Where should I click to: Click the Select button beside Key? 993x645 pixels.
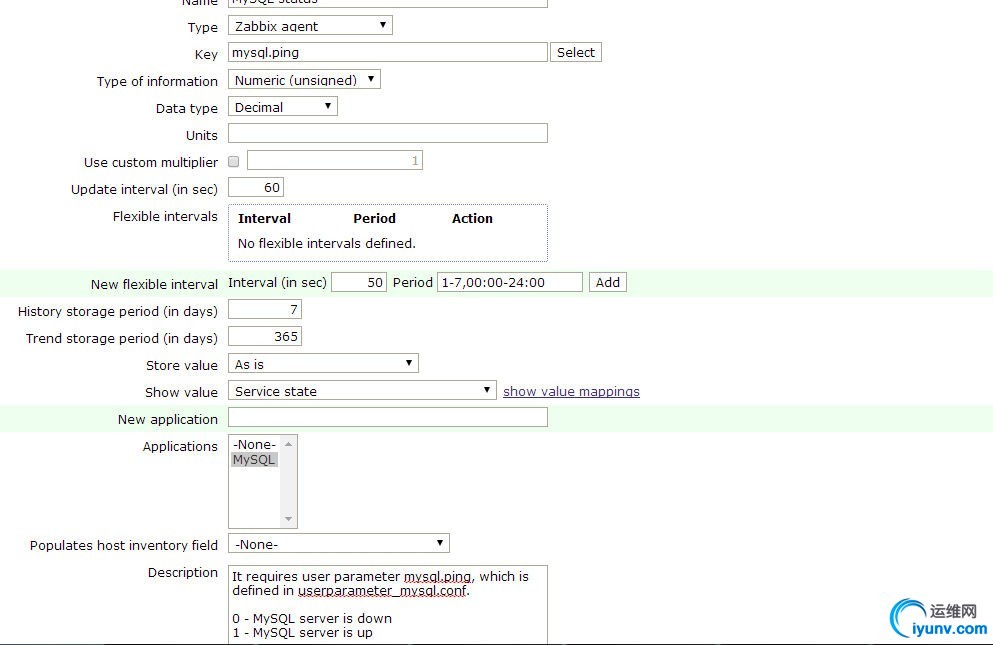click(575, 52)
